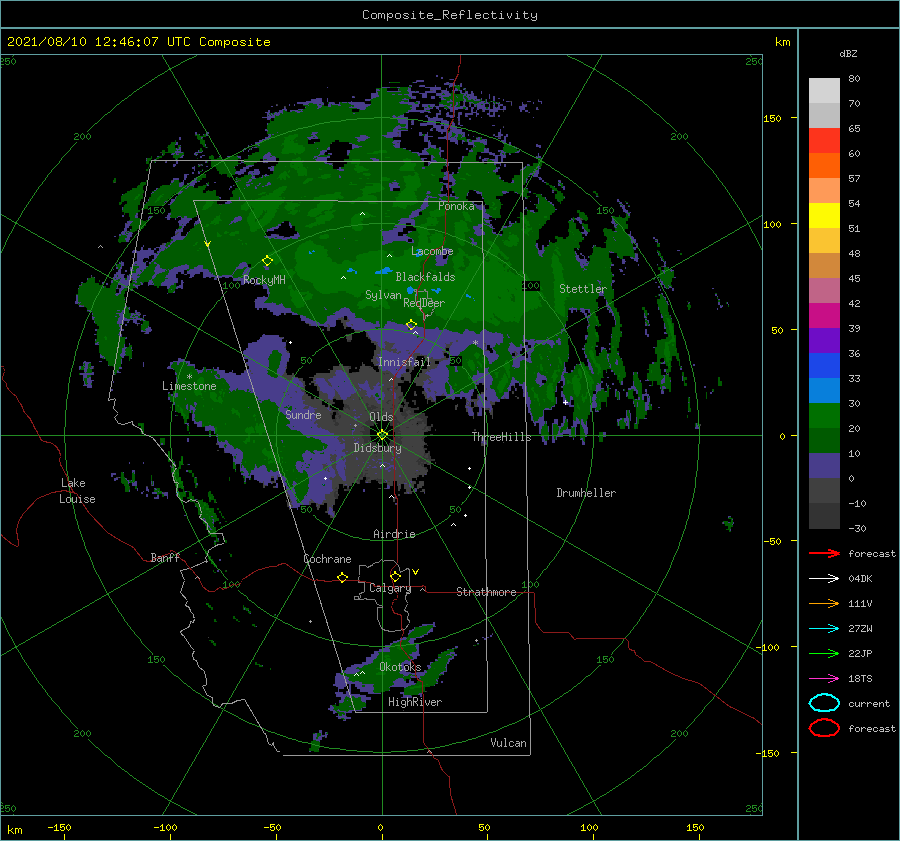Click the 80 dBZ light gray swatch
The width and height of the screenshot is (900, 841).
pyautogui.click(x=824, y=90)
